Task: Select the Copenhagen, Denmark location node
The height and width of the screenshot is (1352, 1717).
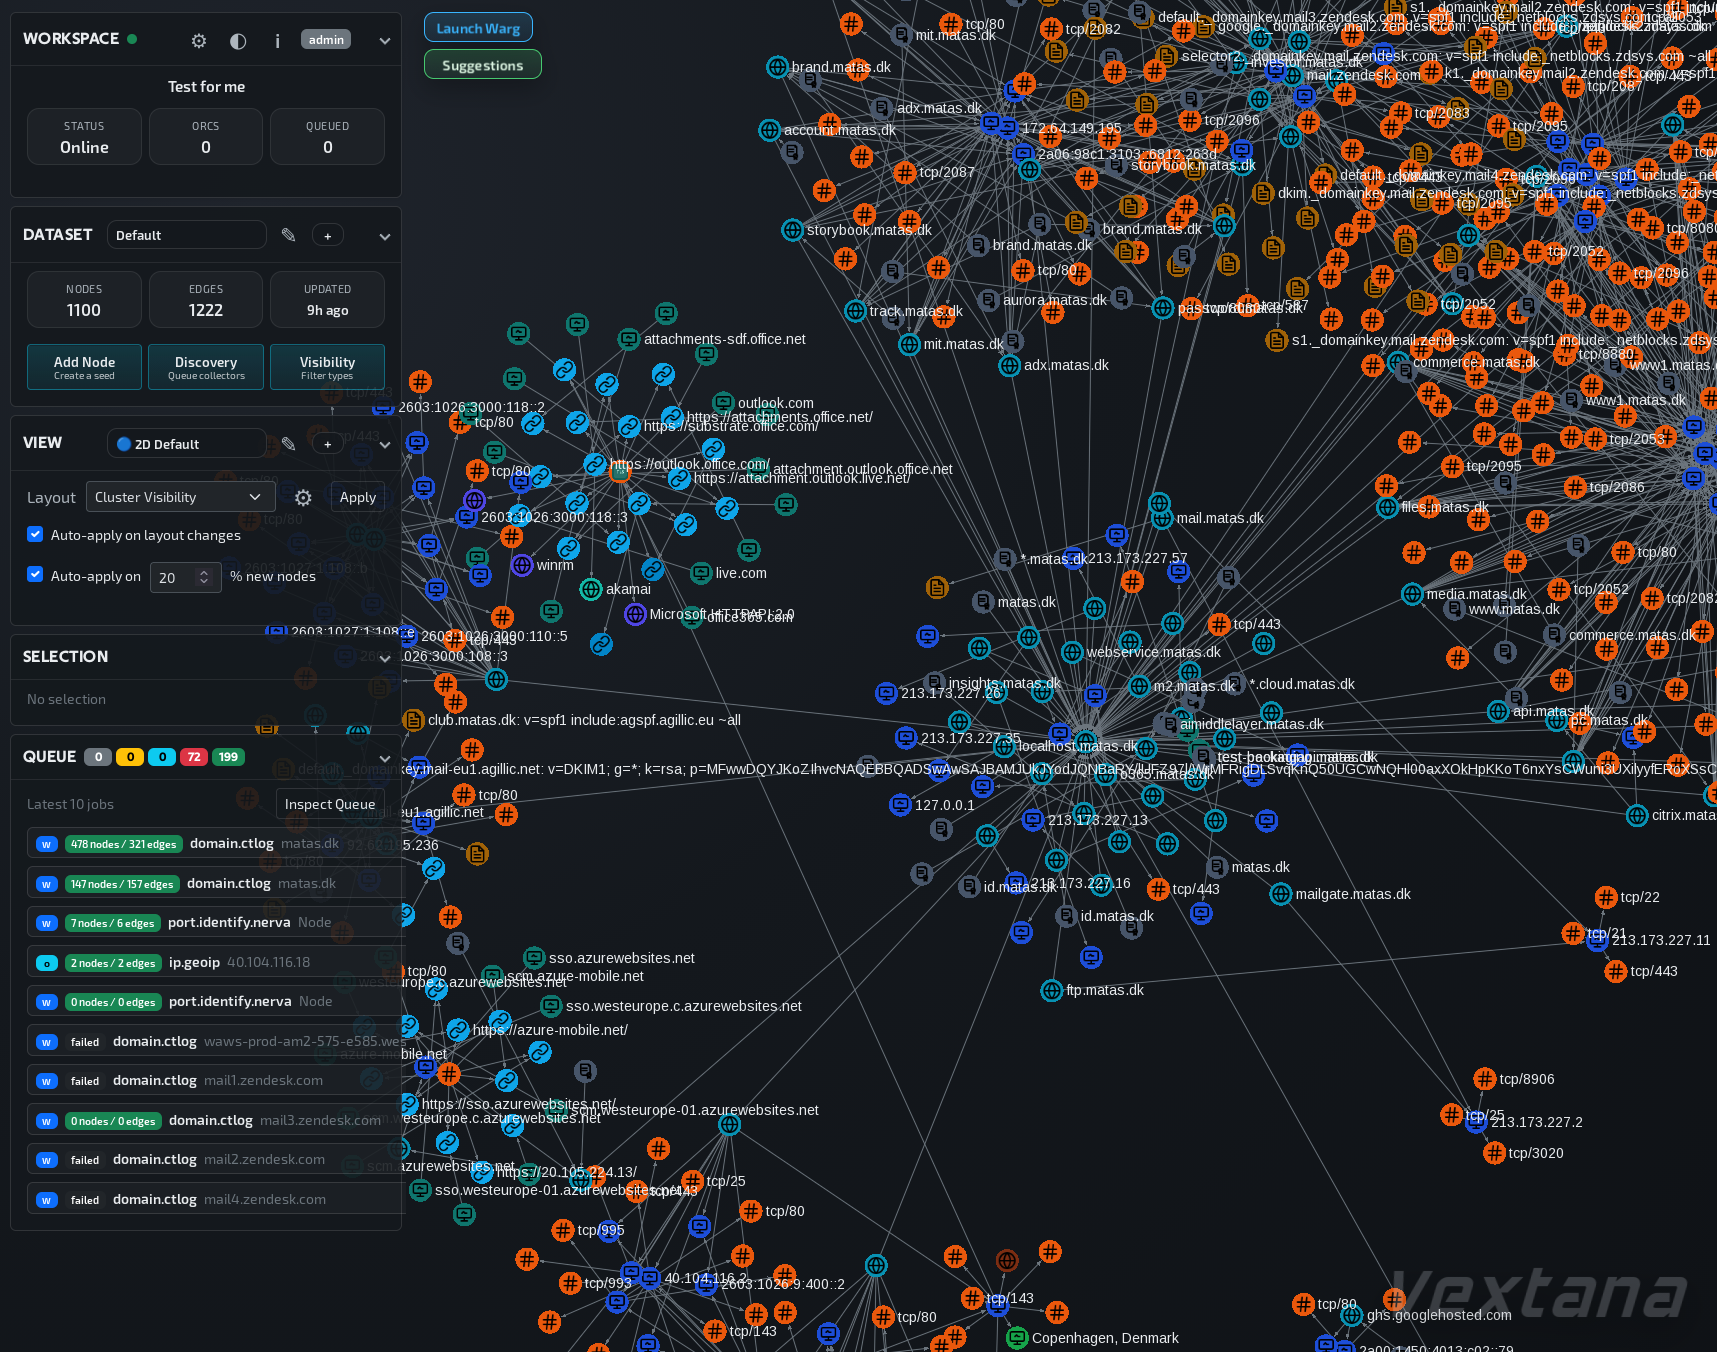Action: click(1017, 1337)
